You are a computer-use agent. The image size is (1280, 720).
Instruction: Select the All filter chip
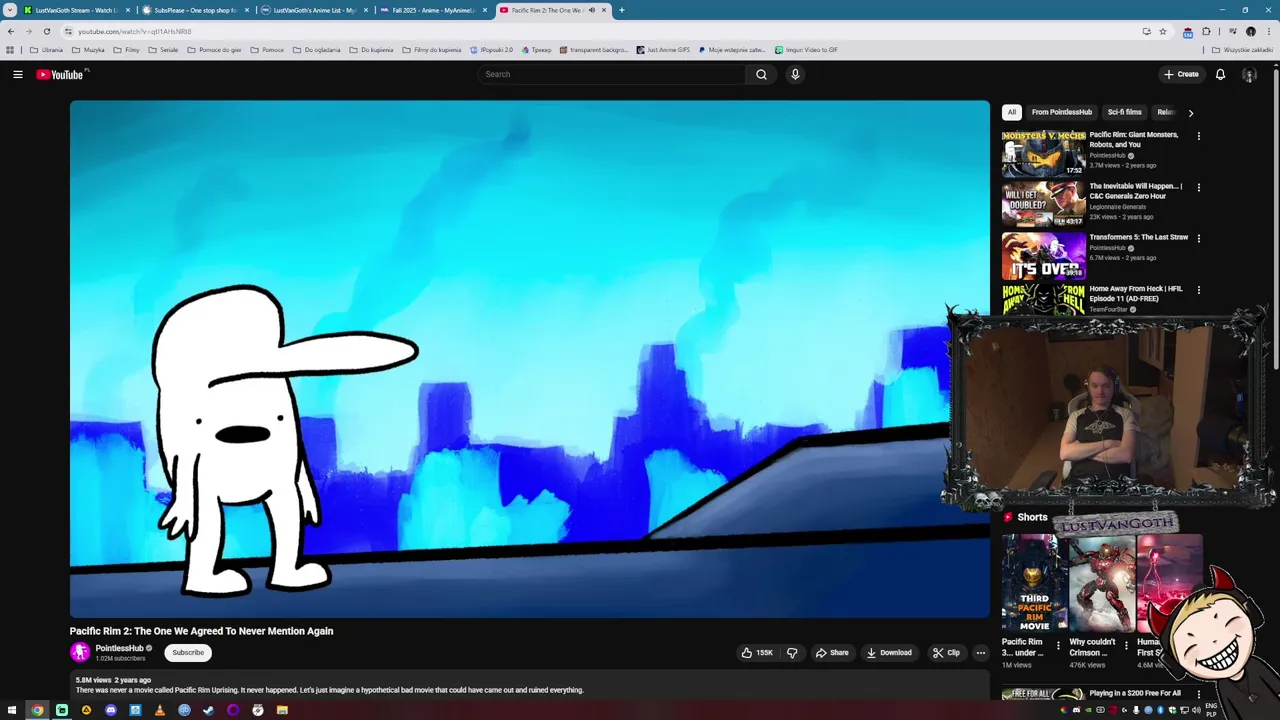click(1012, 112)
